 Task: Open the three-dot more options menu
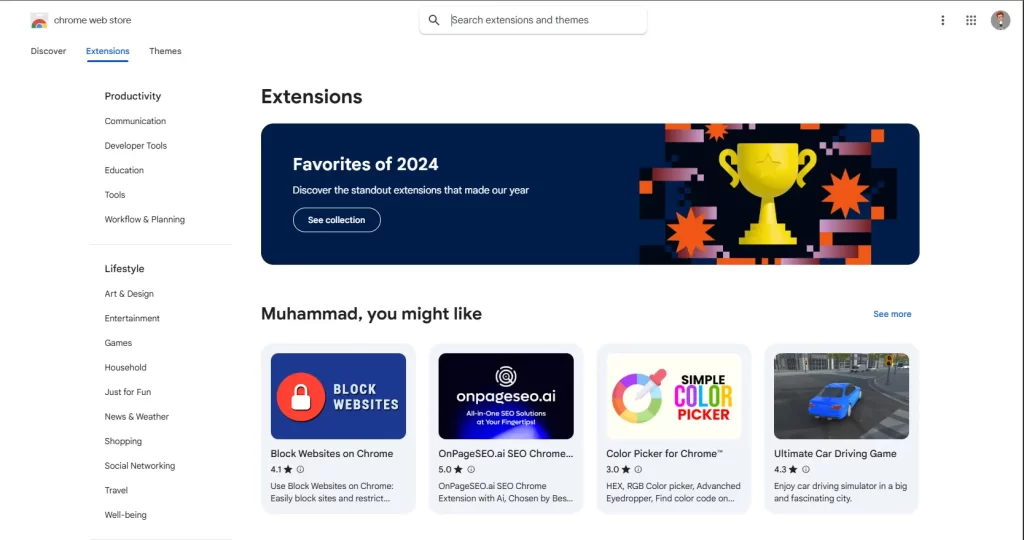942,20
